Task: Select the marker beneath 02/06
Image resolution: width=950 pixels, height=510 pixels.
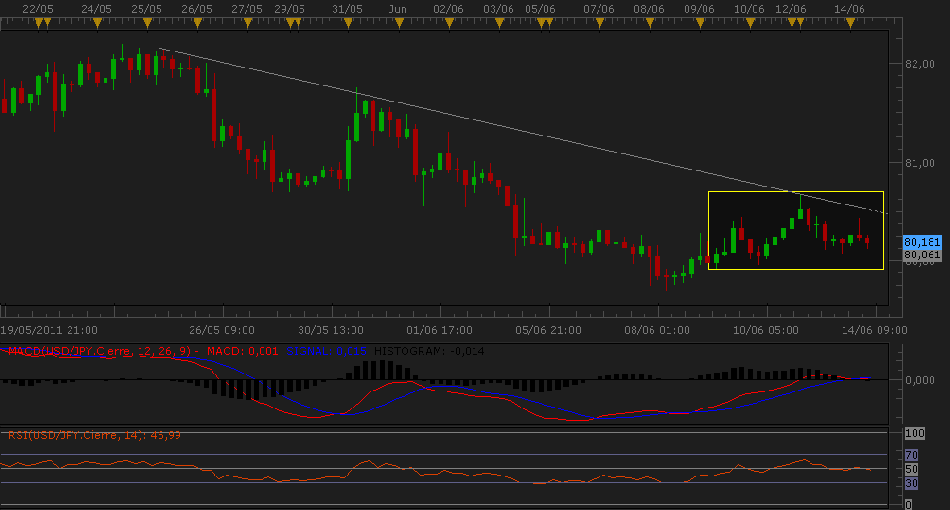Action: click(x=449, y=23)
